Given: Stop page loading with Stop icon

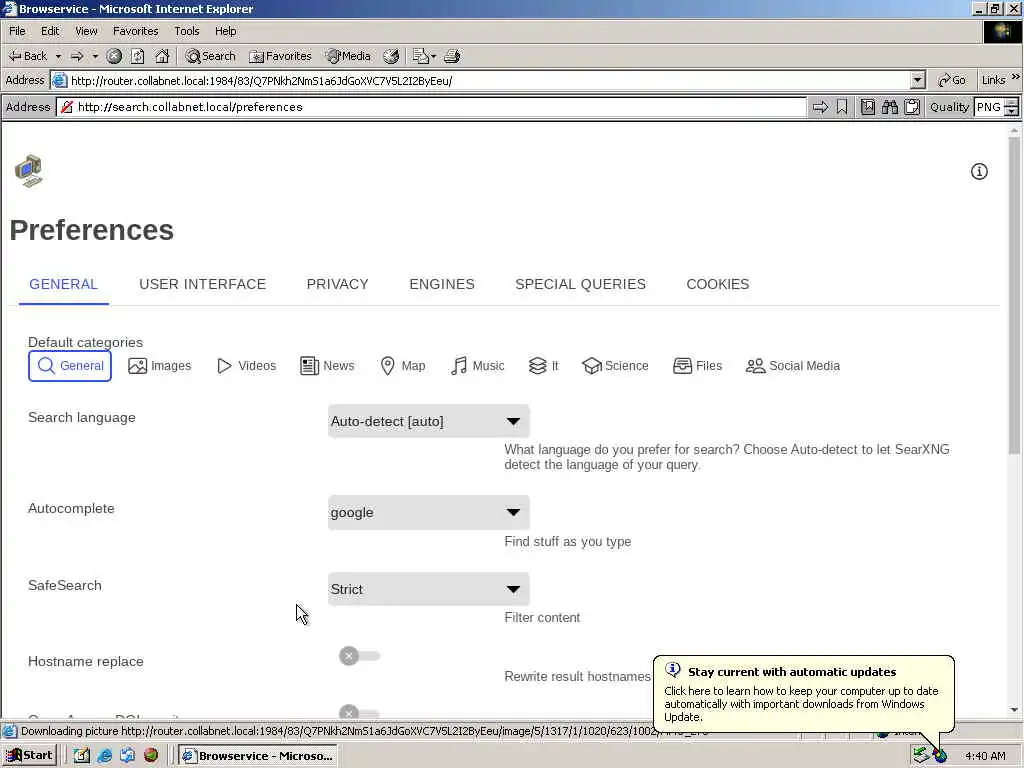Looking at the screenshot, I should [114, 56].
